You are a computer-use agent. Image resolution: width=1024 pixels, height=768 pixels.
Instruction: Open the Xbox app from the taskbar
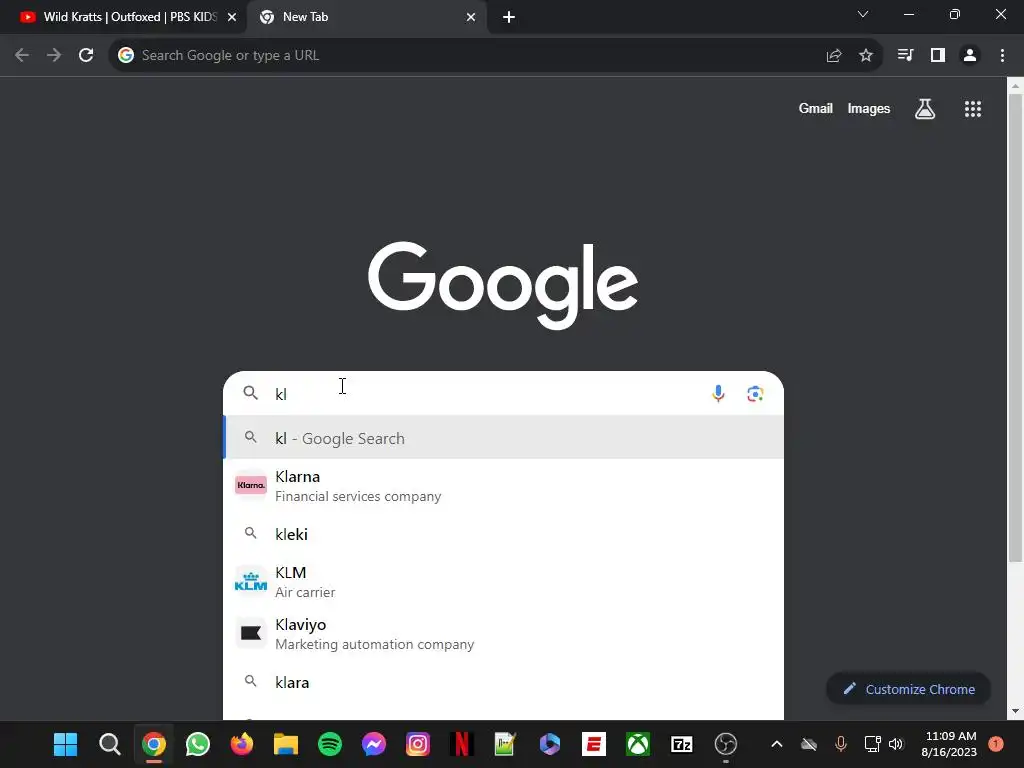(637, 744)
